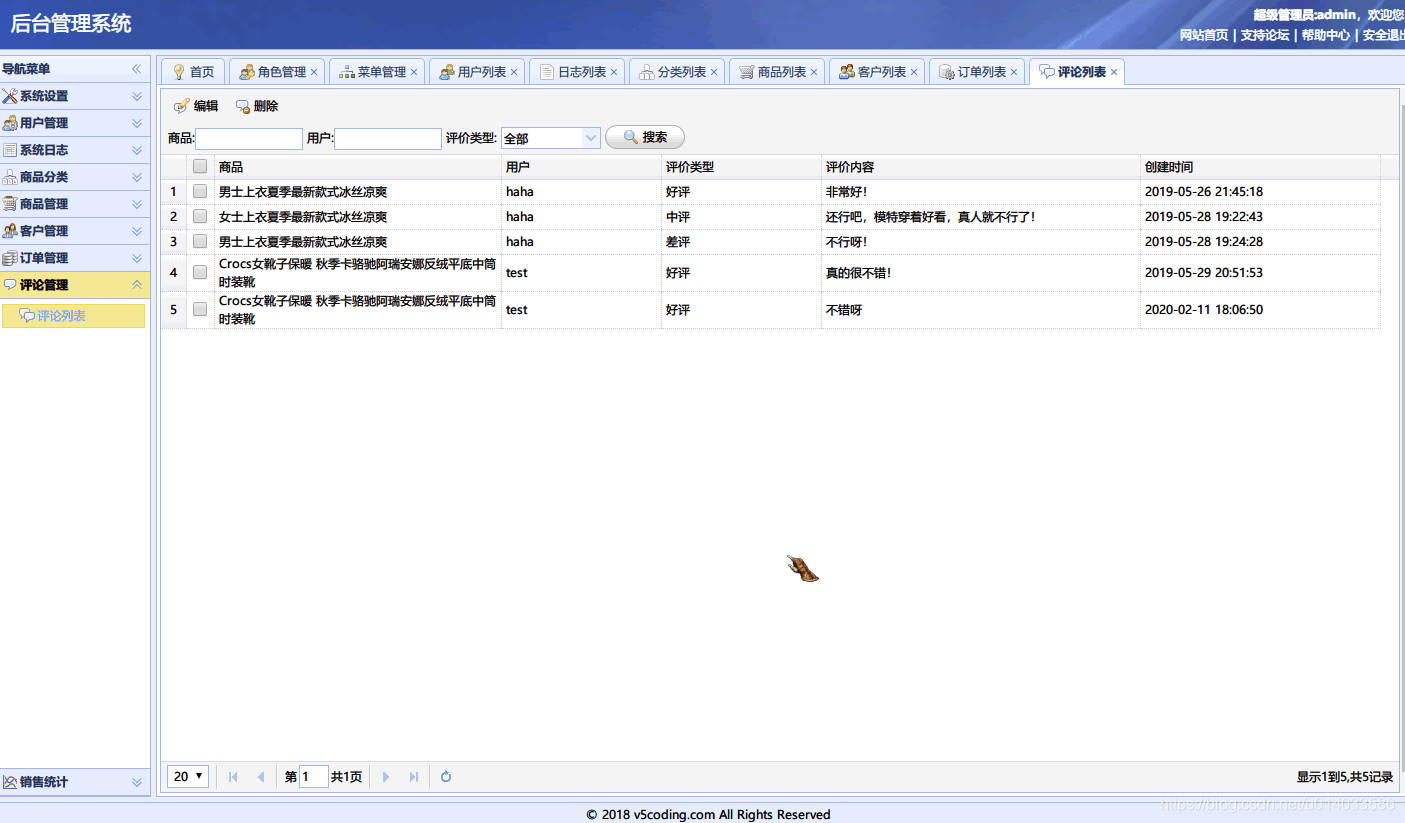Open the page size dropdown showing 20
The height and width of the screenshot is (823, 1405).
(188, 776)
